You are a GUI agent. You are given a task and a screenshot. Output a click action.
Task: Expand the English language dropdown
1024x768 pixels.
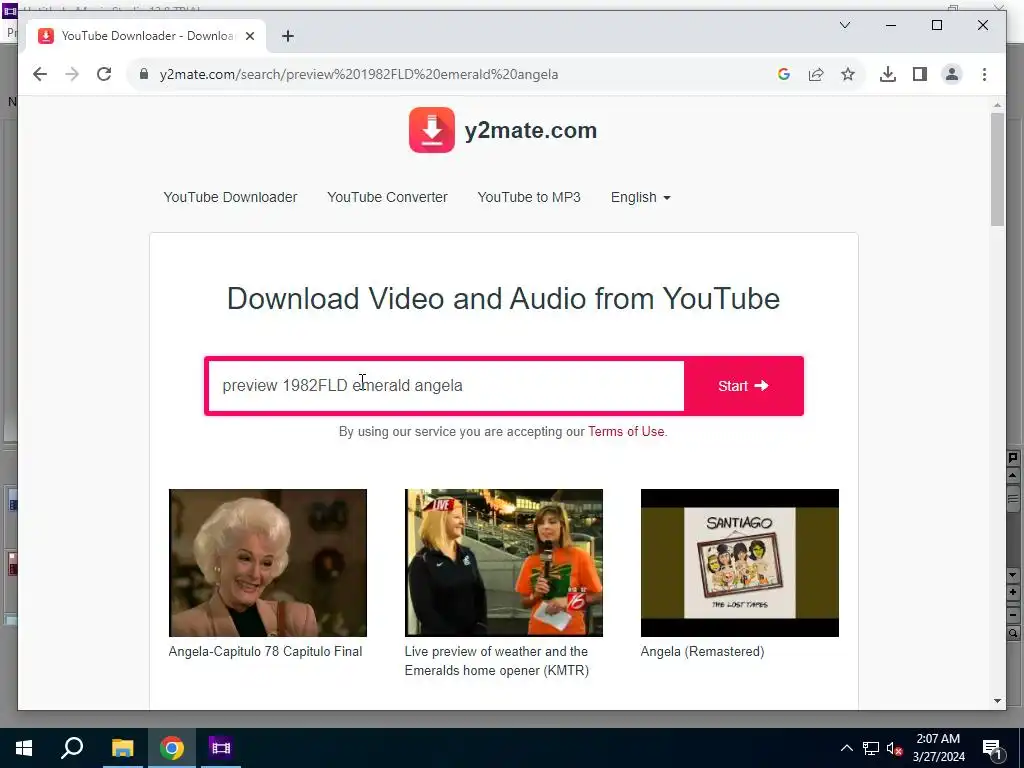[641, 197]
